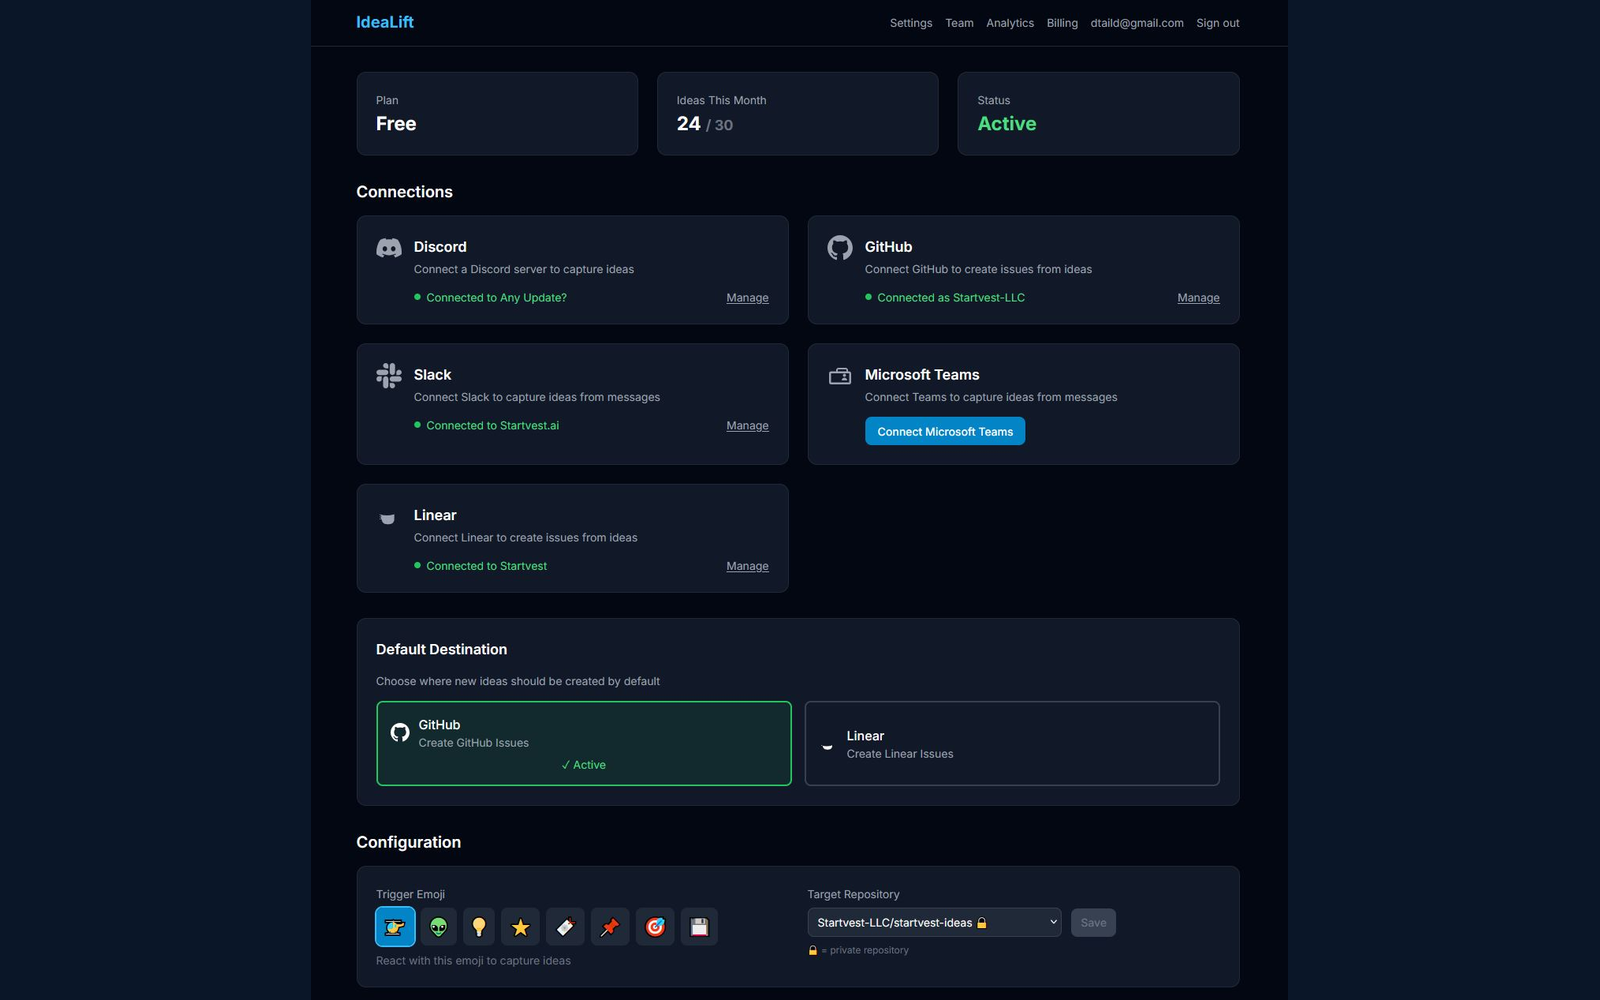
Task: Choose the lightbulb trigger emoji
Action: point(478,926)
